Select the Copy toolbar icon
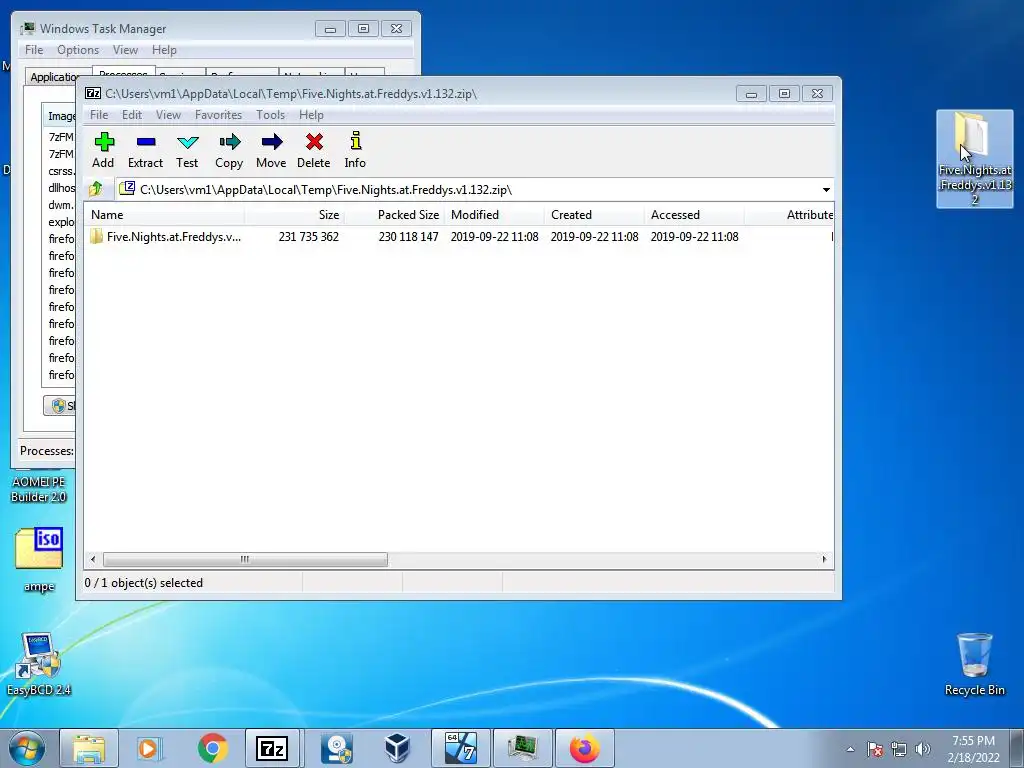This screenshot has width=1024, height=768. tap(229, 150)
